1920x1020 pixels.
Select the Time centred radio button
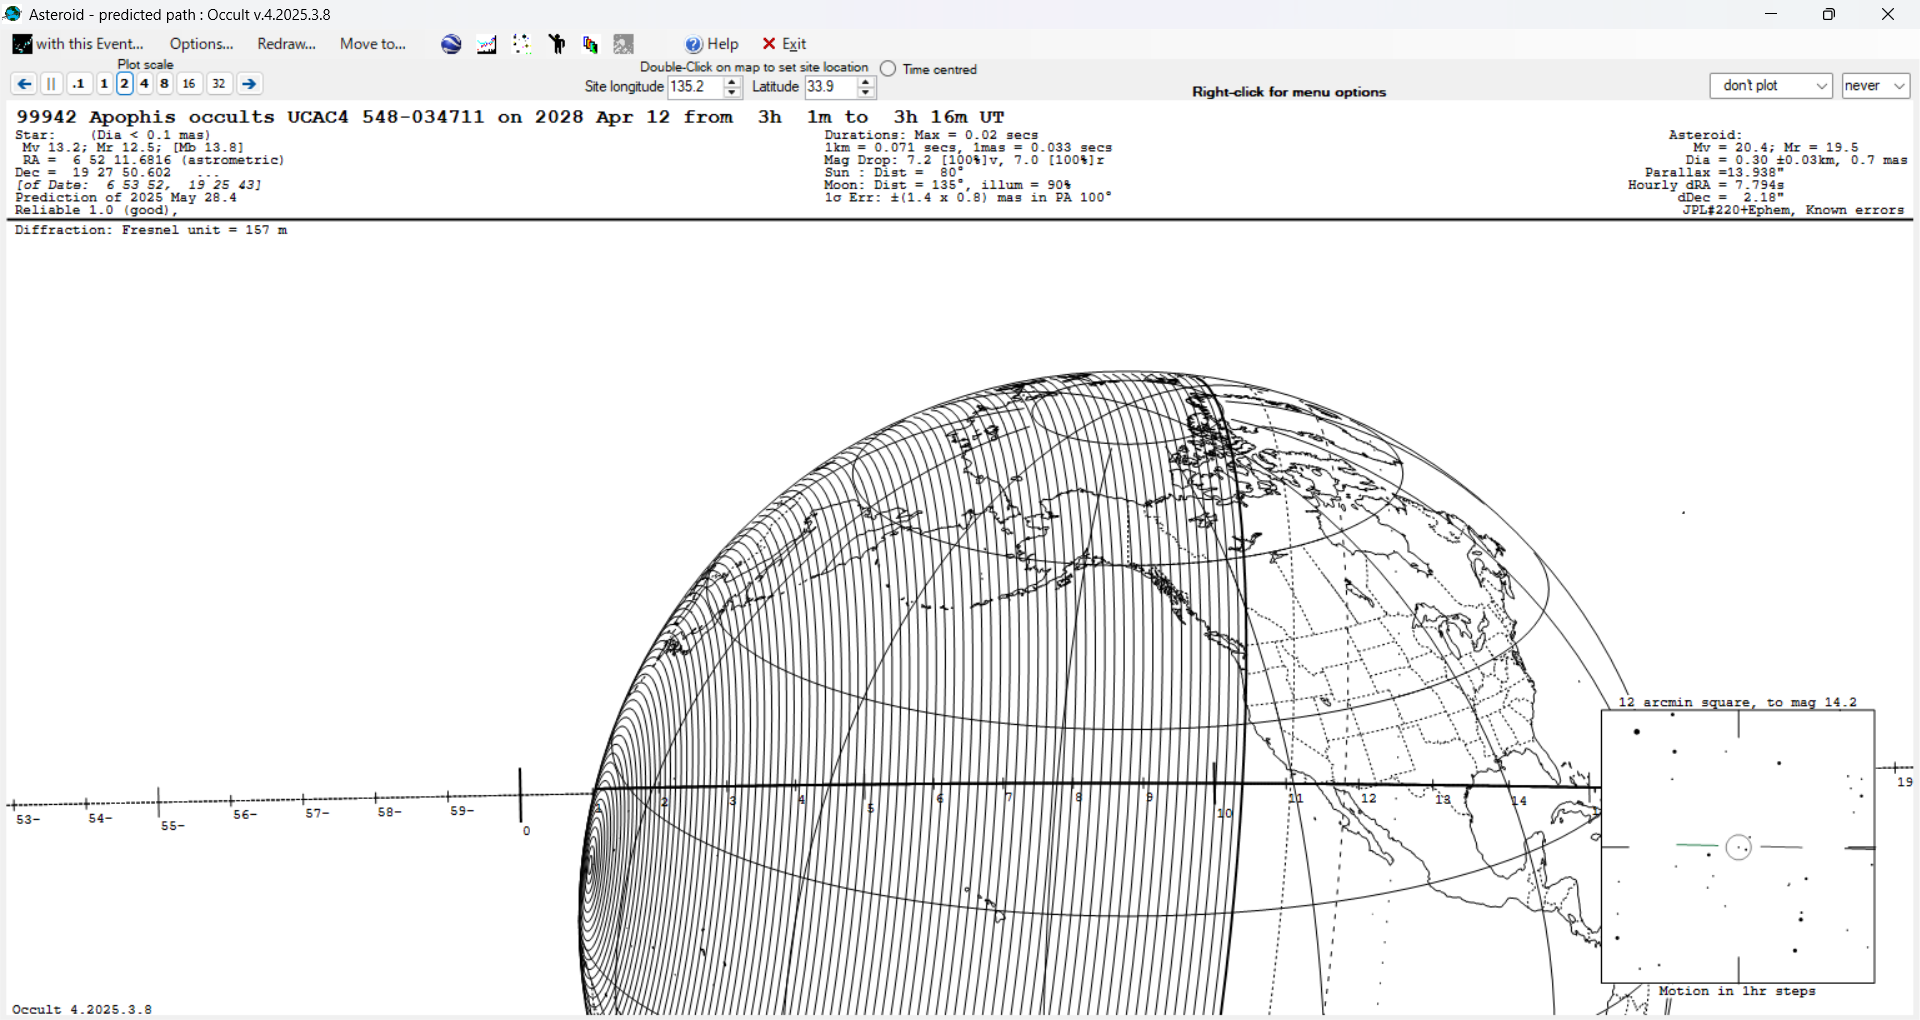pyautogui.click(x=888, y=69)
